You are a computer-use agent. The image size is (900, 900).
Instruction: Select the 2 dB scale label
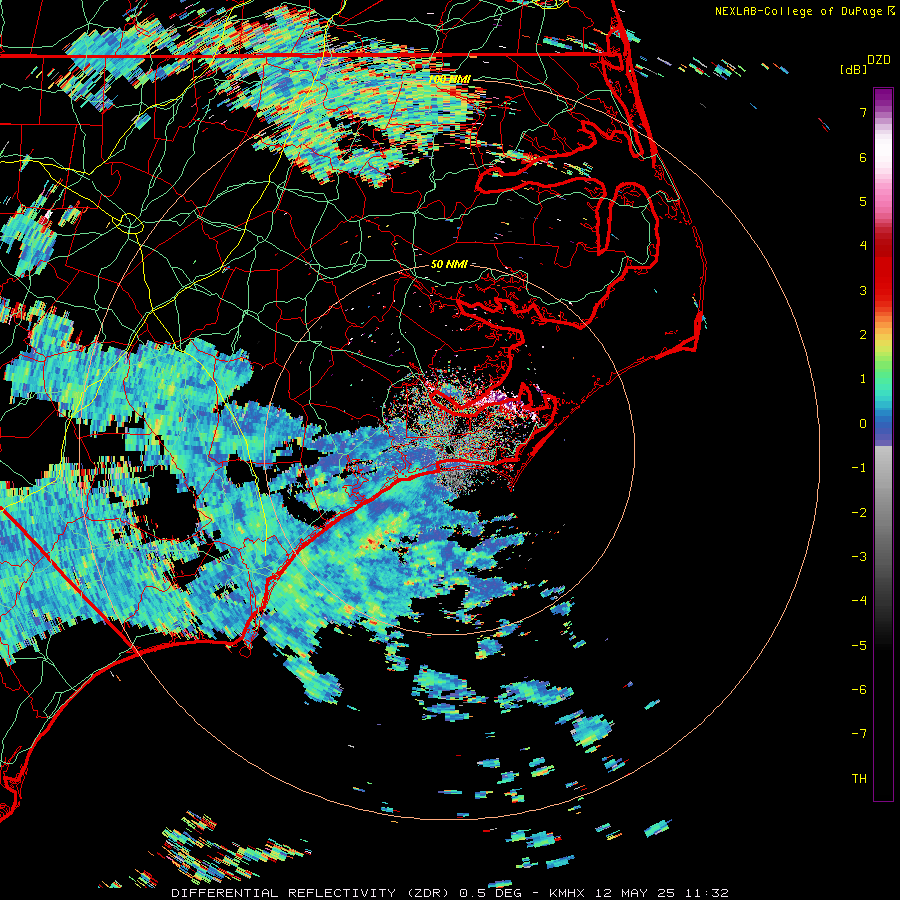click(x=863, y=335)
